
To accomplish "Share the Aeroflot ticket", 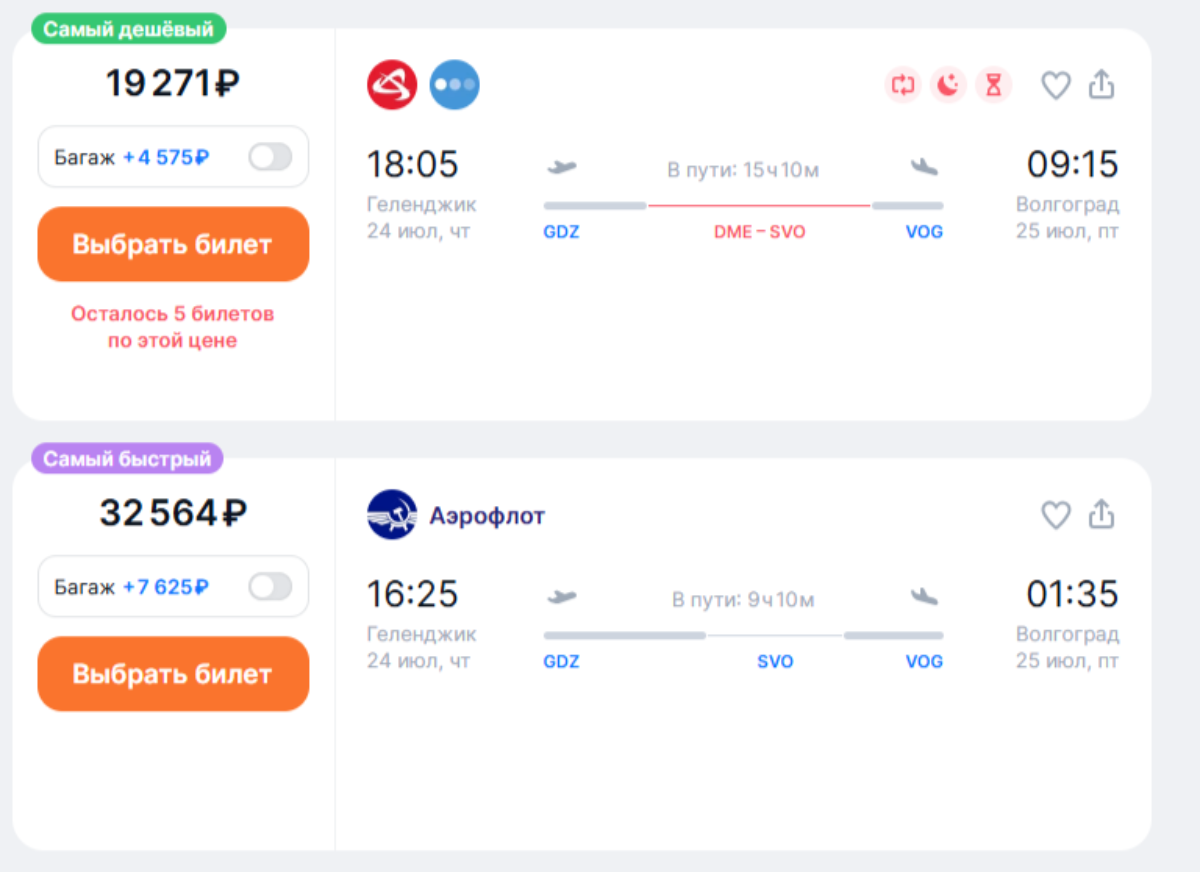I will [1101, 515].
